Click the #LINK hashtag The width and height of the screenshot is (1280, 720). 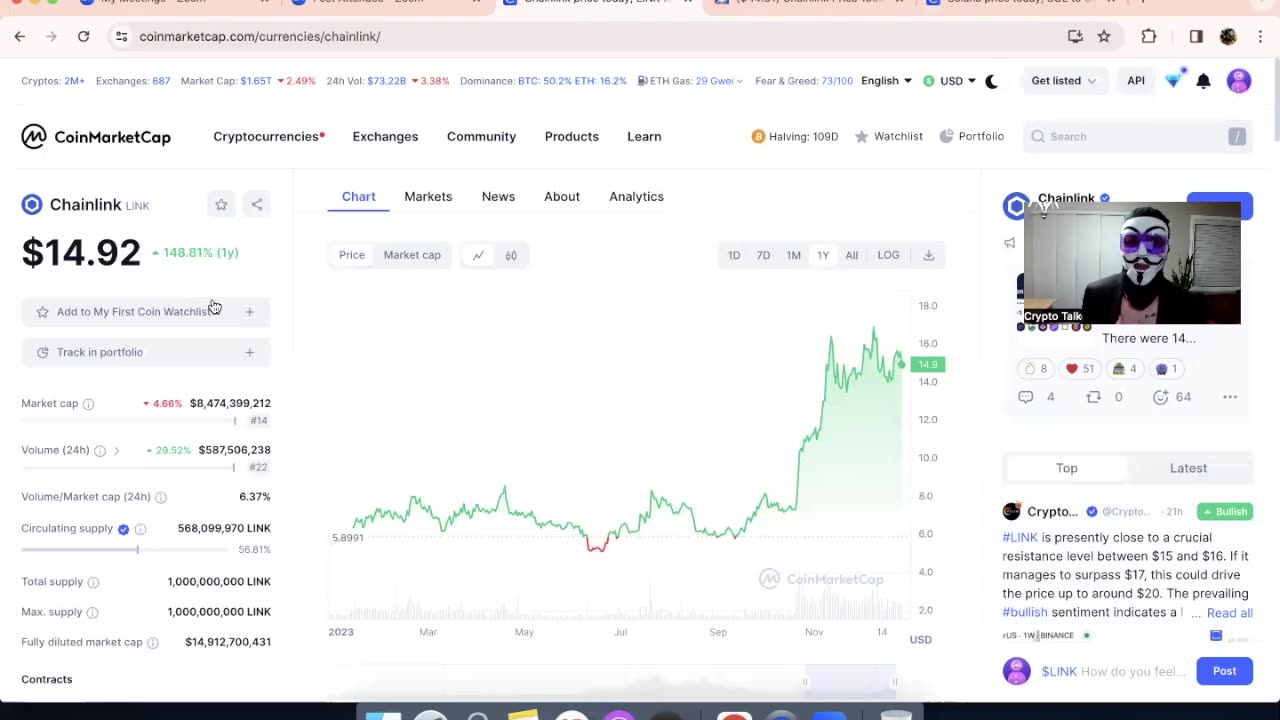pyautogui.click(x=1020, y=538)
